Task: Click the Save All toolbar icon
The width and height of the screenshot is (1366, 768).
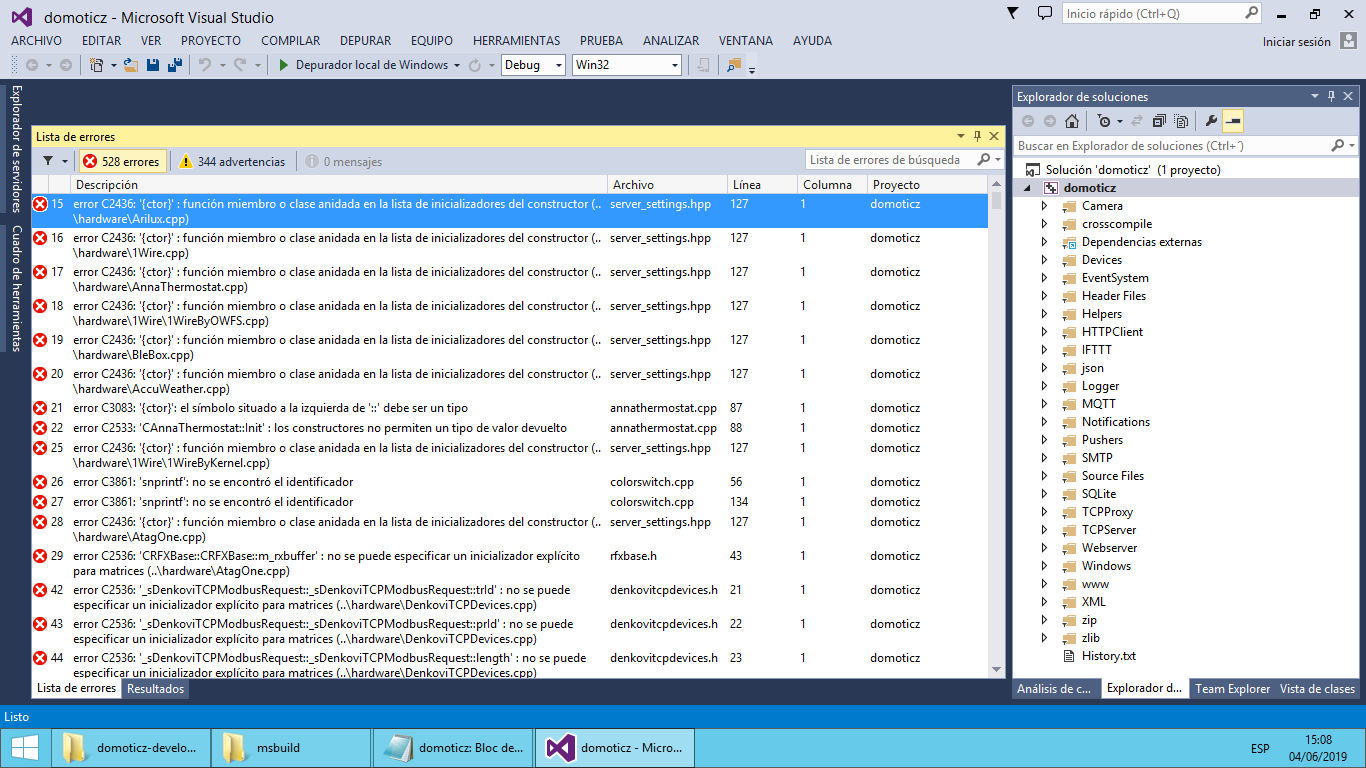Action: tap(175, 65)
